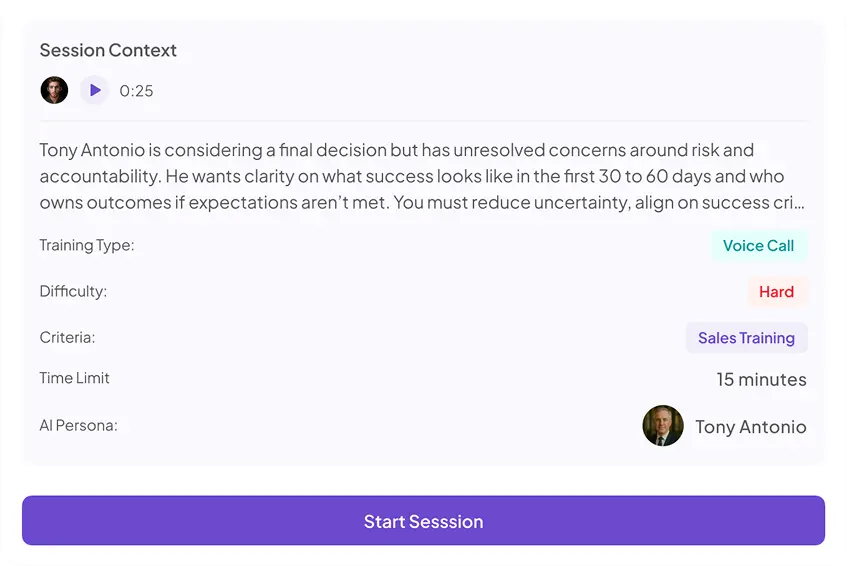This screenshot has width=848, height=566.
Task: Open Tony Antonio's persona avatar photo
Action: [x=663, y=426]
